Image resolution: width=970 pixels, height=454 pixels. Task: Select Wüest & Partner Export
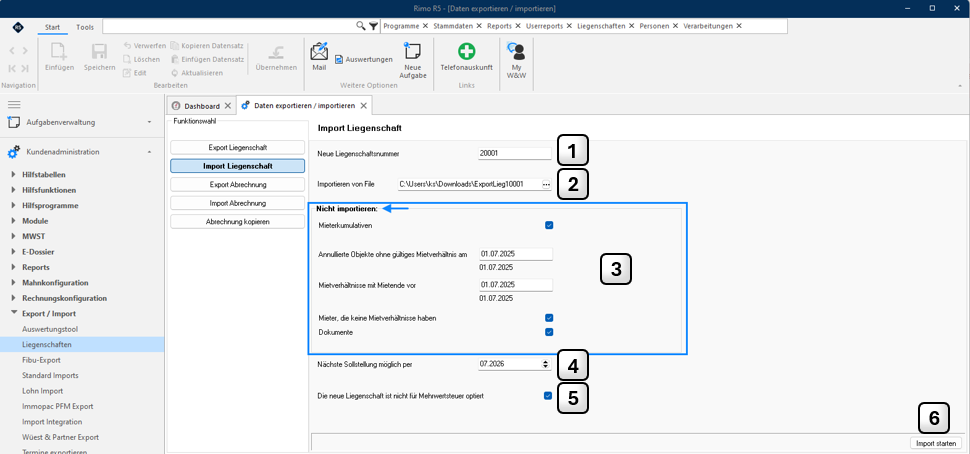click(x=61, y=437)
